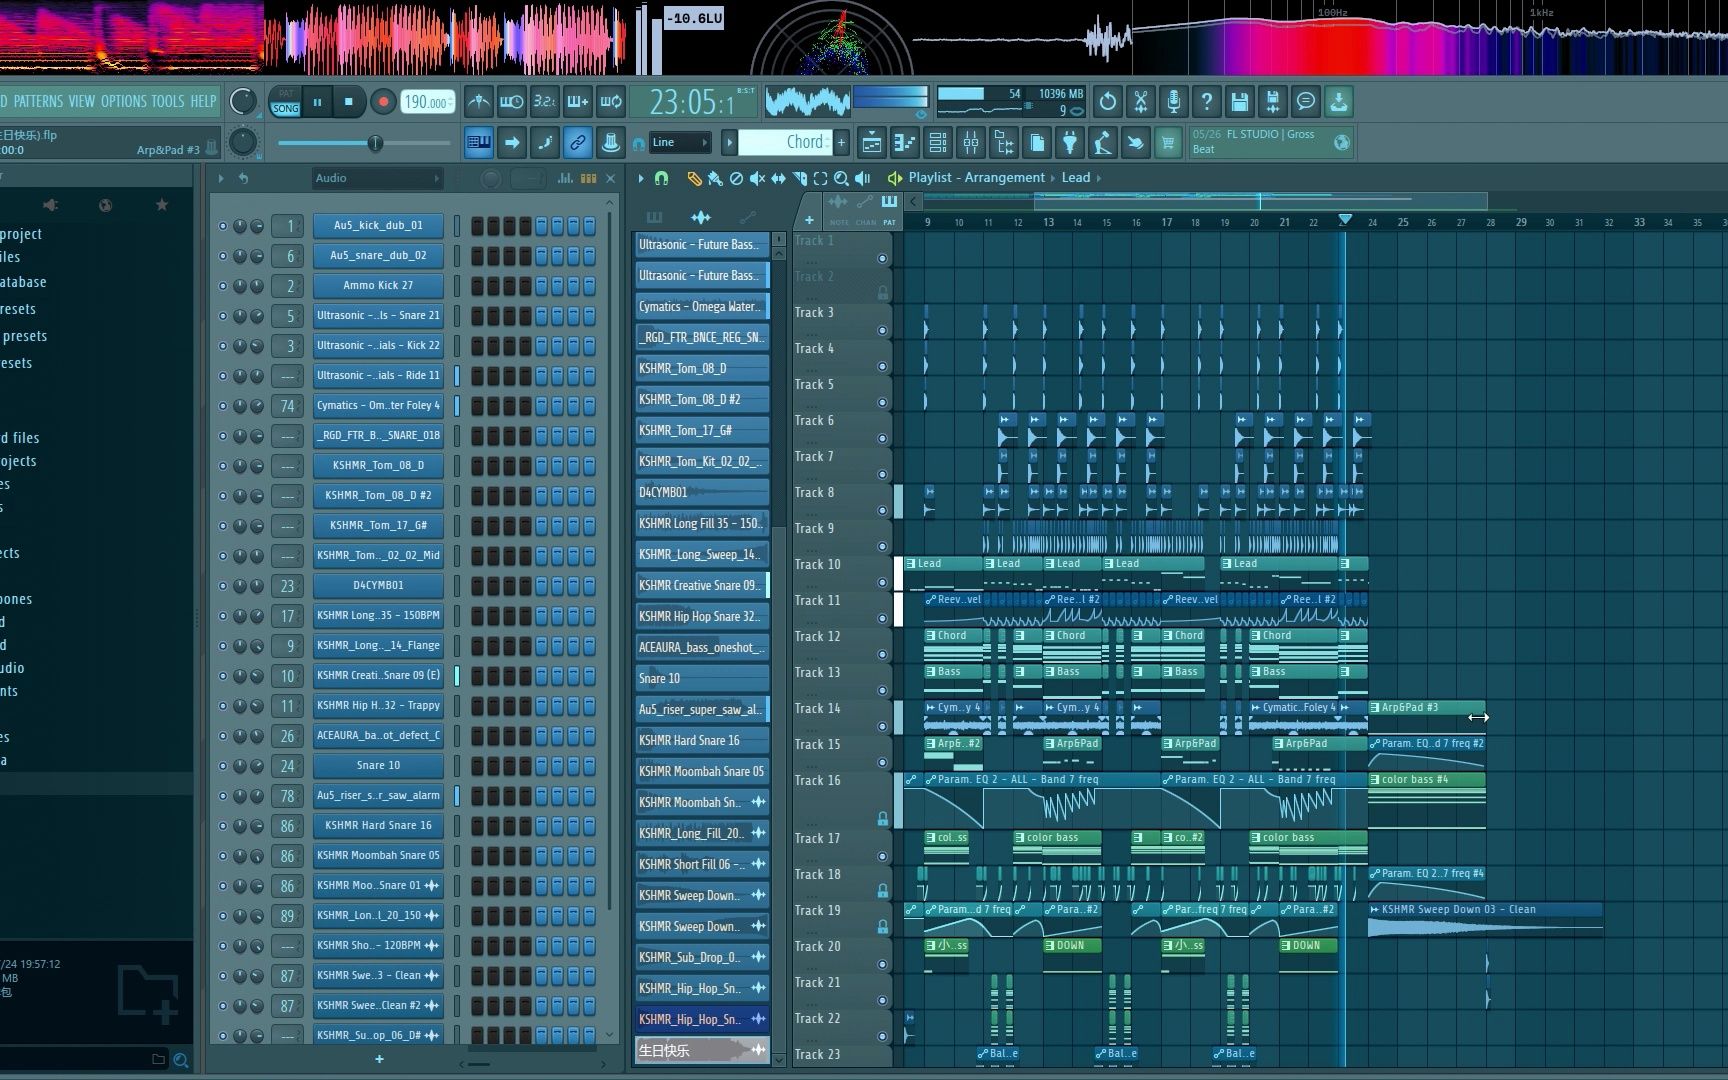Screen dimensions: 1728x1080
Task: Collapse the playlist overview with the chevron
Action: 913,201
